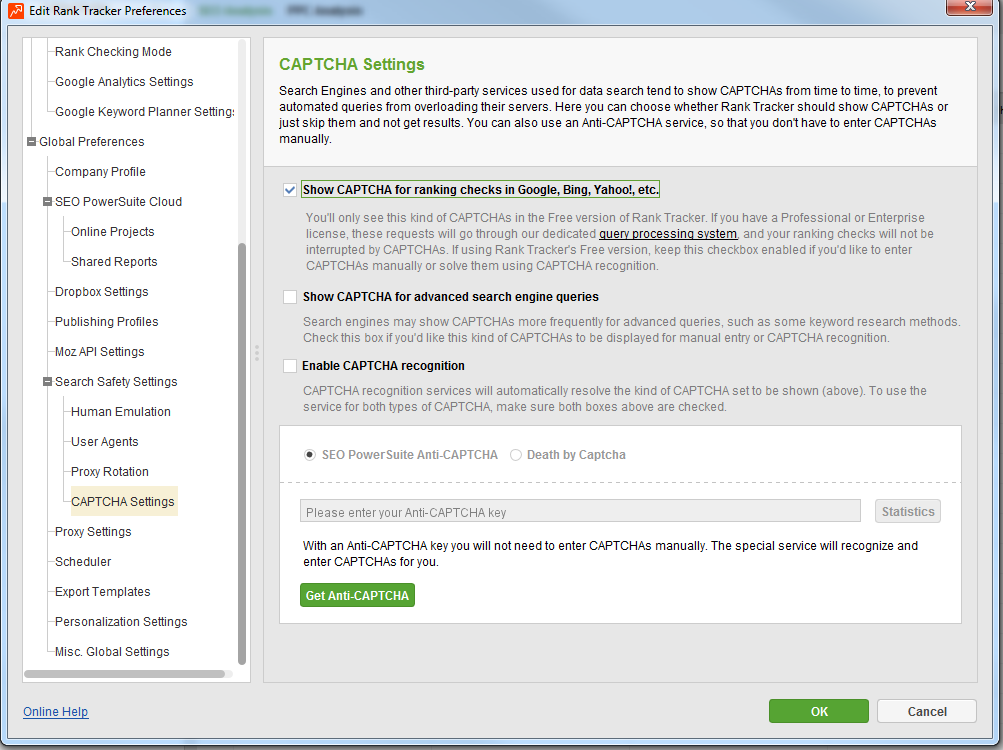This screenshot has width=1003, height=750.
Task: Enable Show CAPTCHA for ranking checks checkbox
Action: point(290,190)
